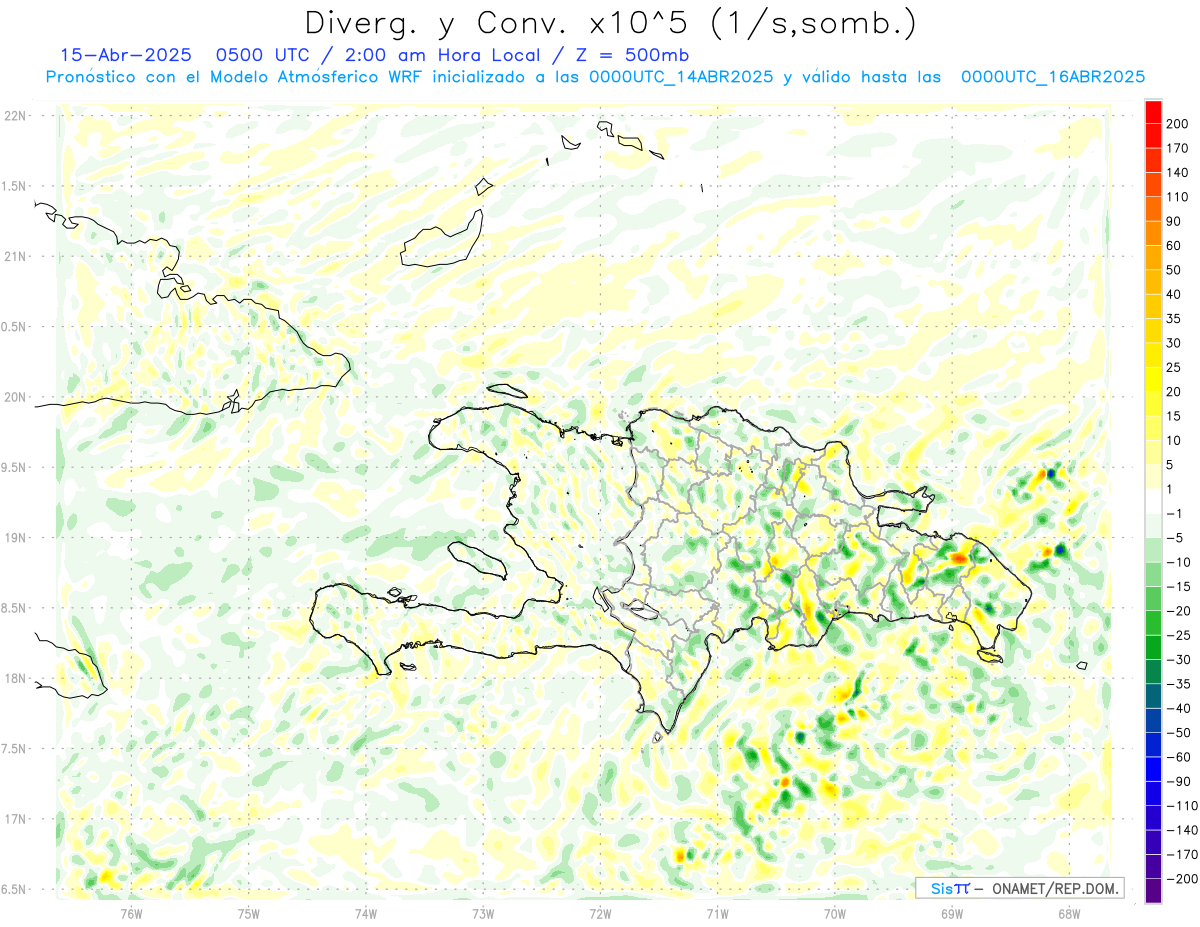1200x927 pixels.
Task: Click the map title 'Diverg. y Conv. x10^5'
Action: point(501,24)
